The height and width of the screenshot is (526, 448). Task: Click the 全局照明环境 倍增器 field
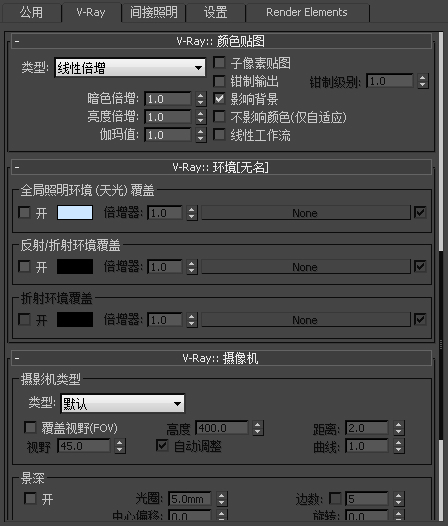click(x=165, y=213)
